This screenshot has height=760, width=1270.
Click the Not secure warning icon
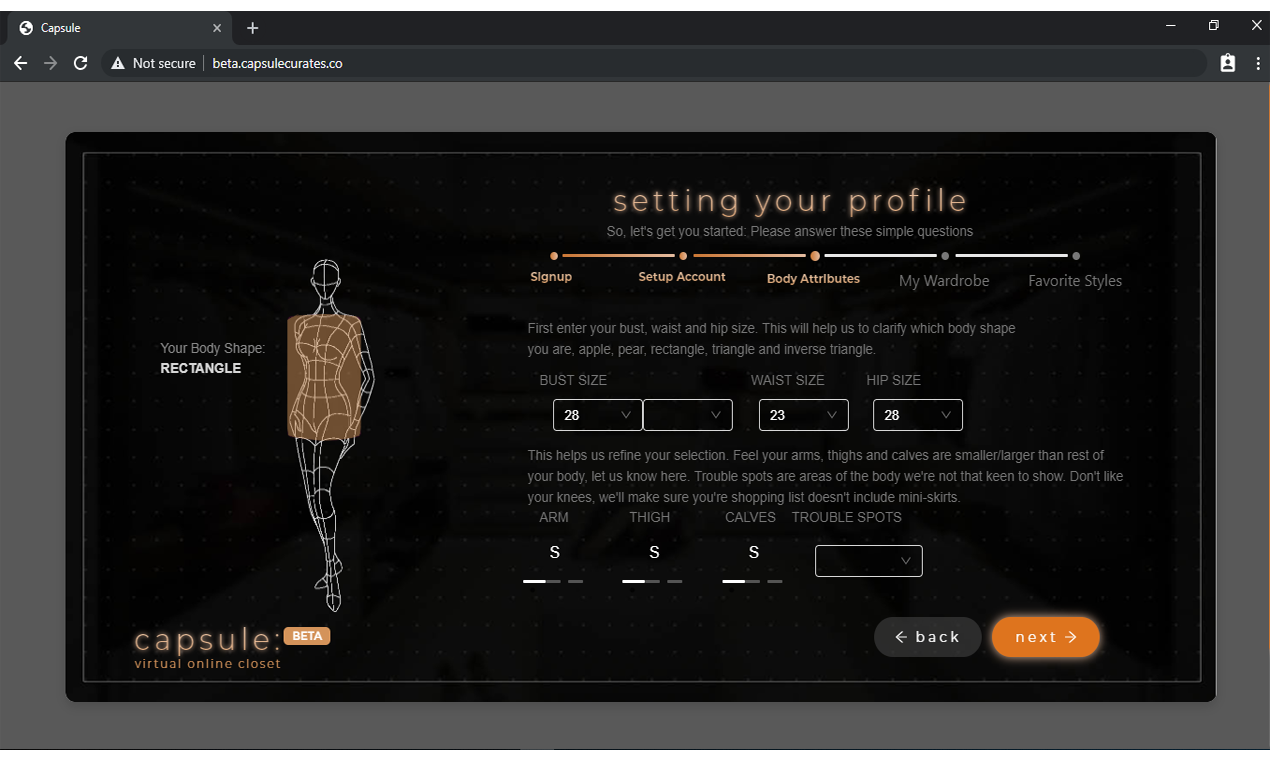[119, 63]
